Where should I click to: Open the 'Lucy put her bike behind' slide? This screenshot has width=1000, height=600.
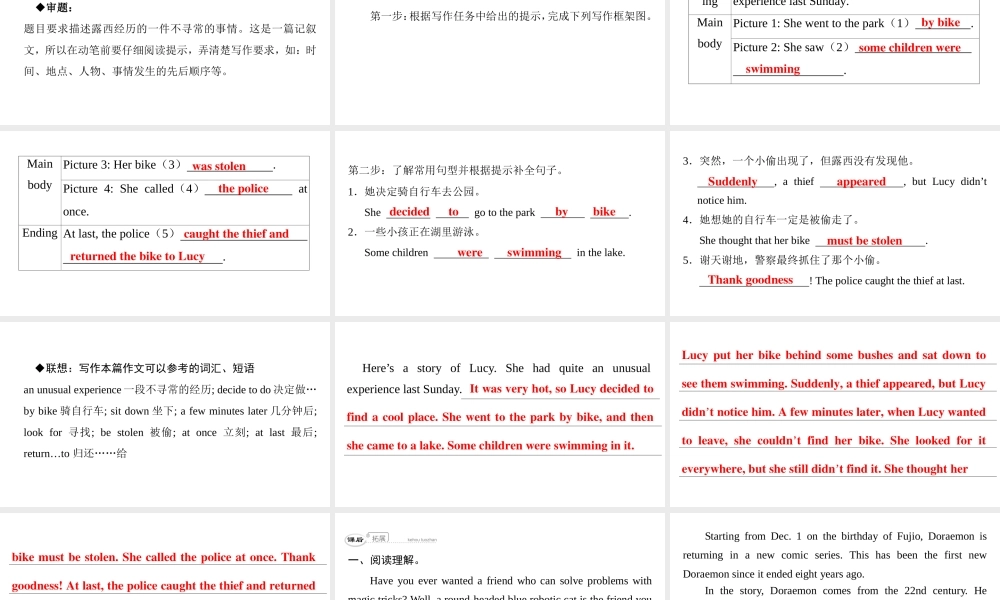point(835,414)
